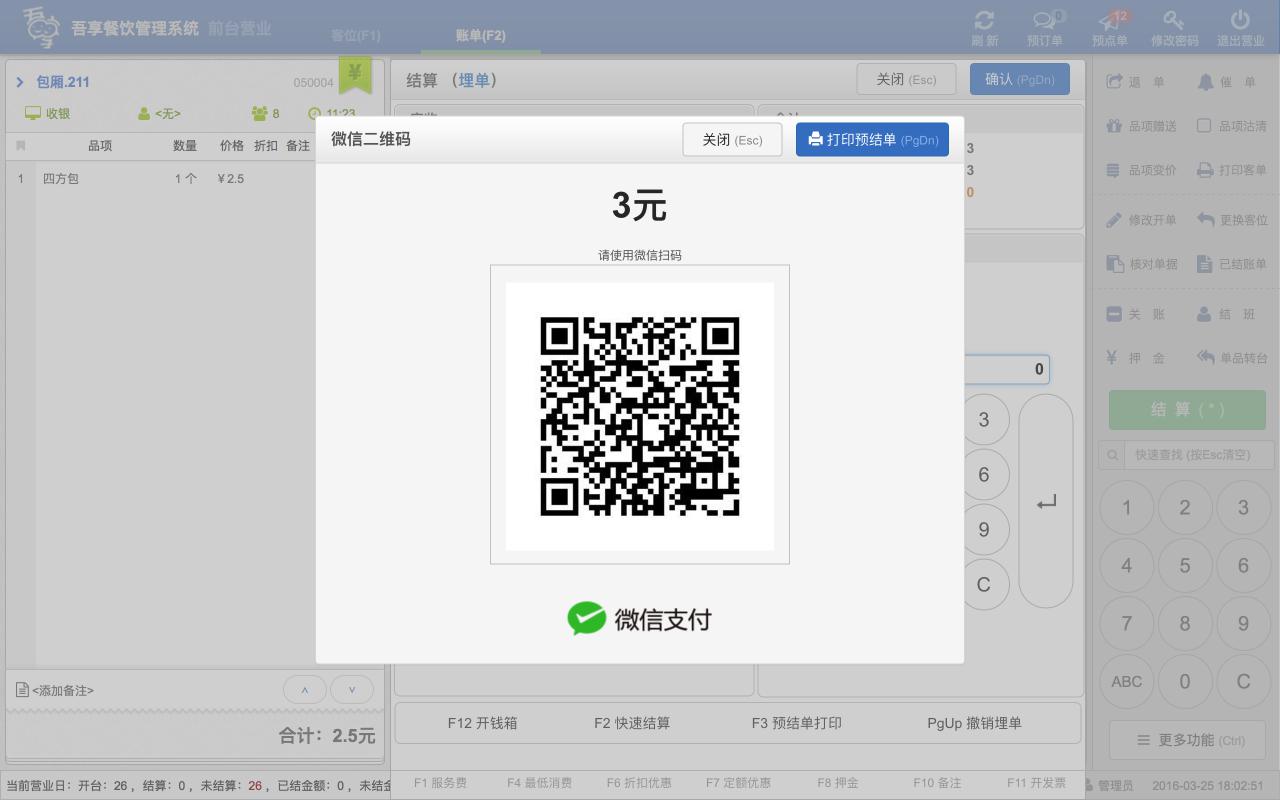Click 品项赠送 gift button
The height and width of the screenshot is (800, 1280).
(1141, 126)
